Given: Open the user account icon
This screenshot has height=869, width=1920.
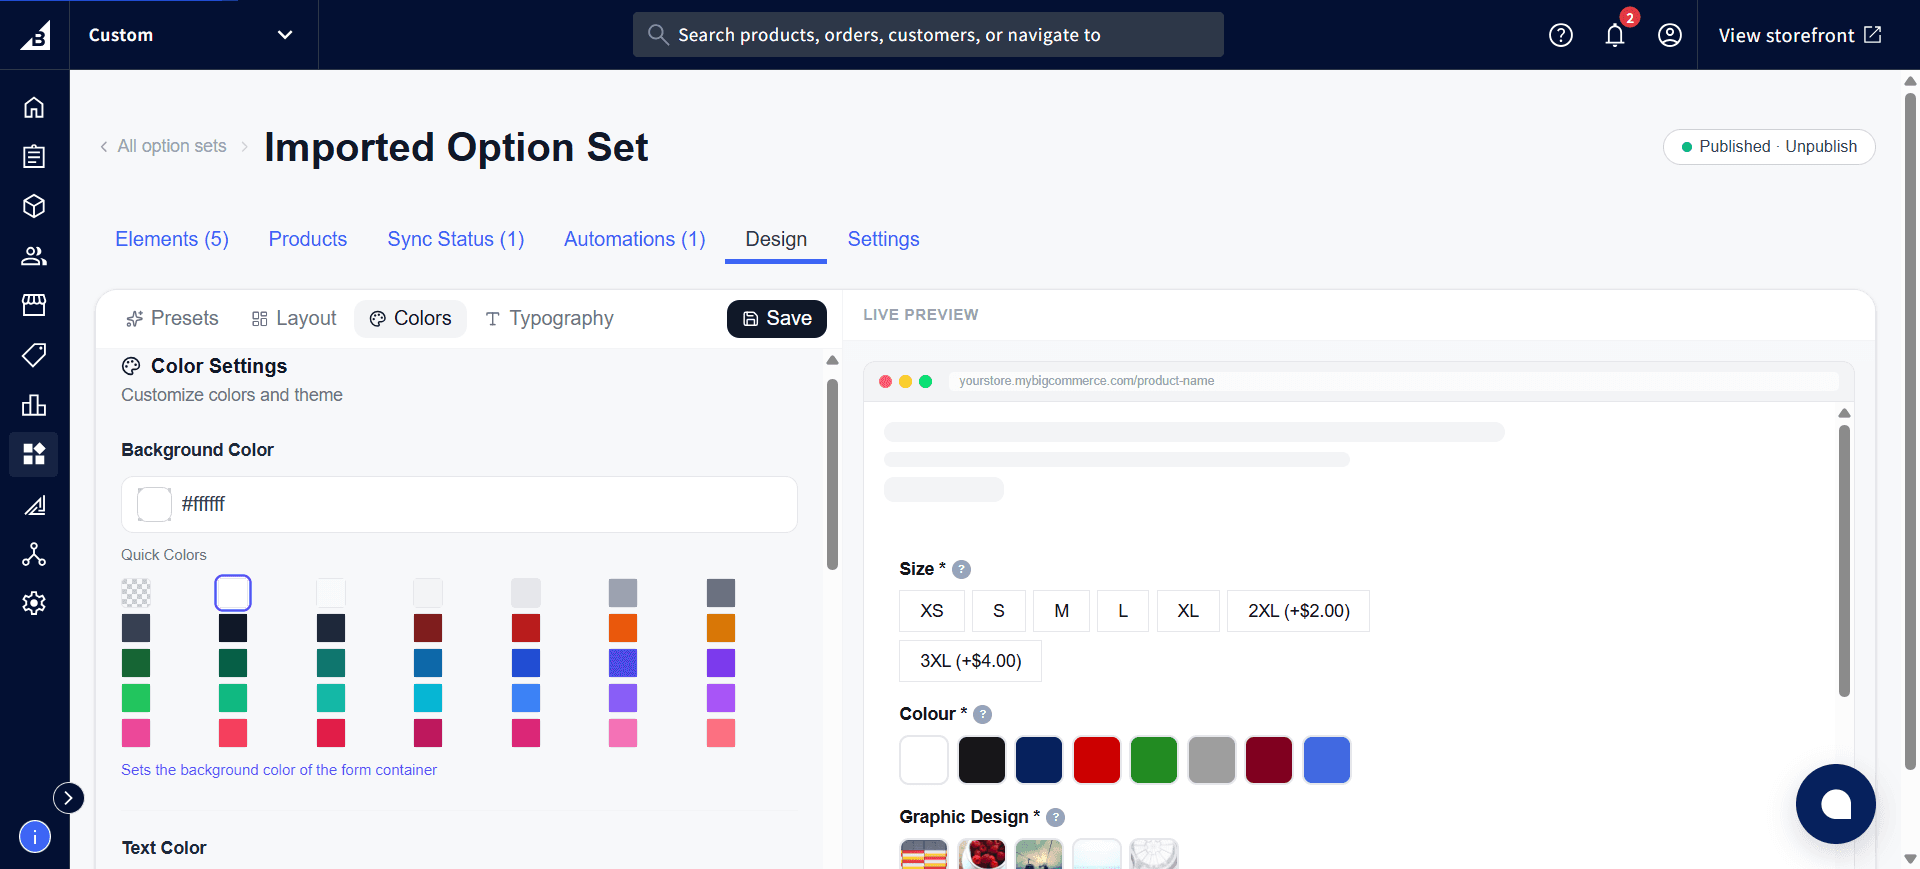Looking at the screenshot, I should coord(1670,35).
